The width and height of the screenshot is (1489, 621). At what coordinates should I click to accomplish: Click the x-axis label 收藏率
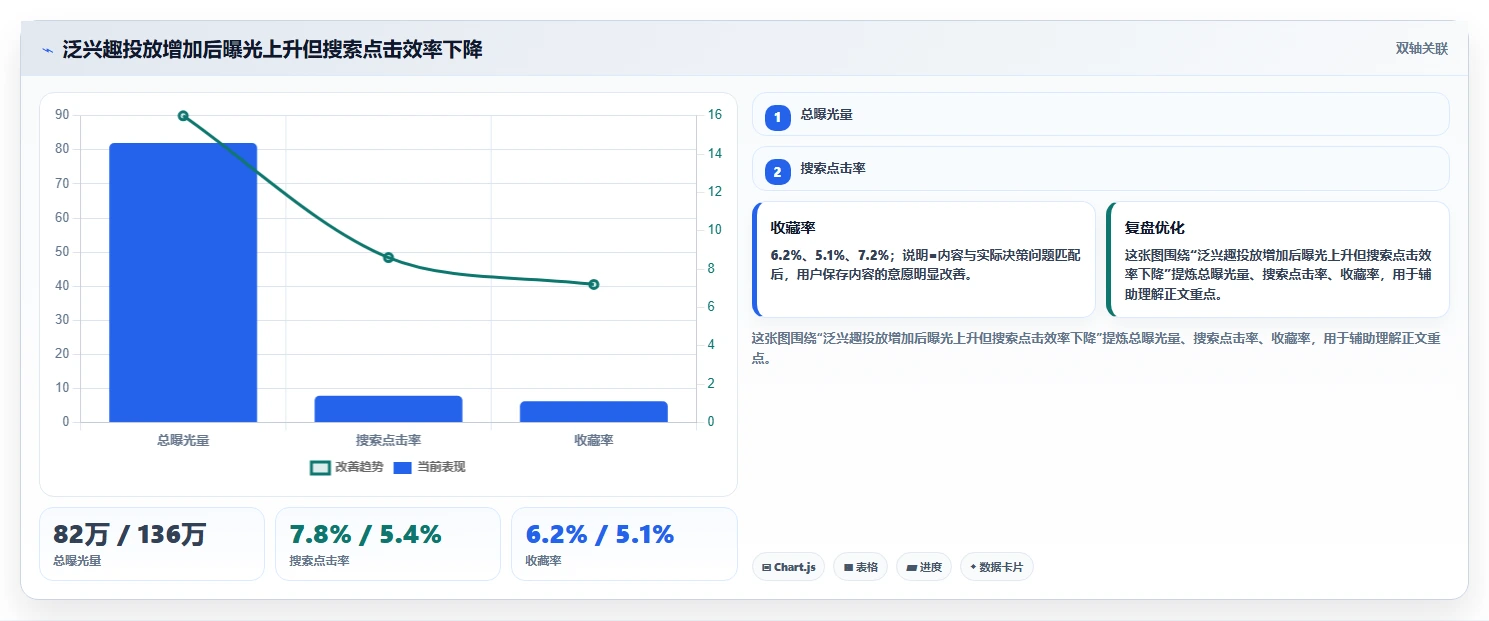click(x=593, y=440)
